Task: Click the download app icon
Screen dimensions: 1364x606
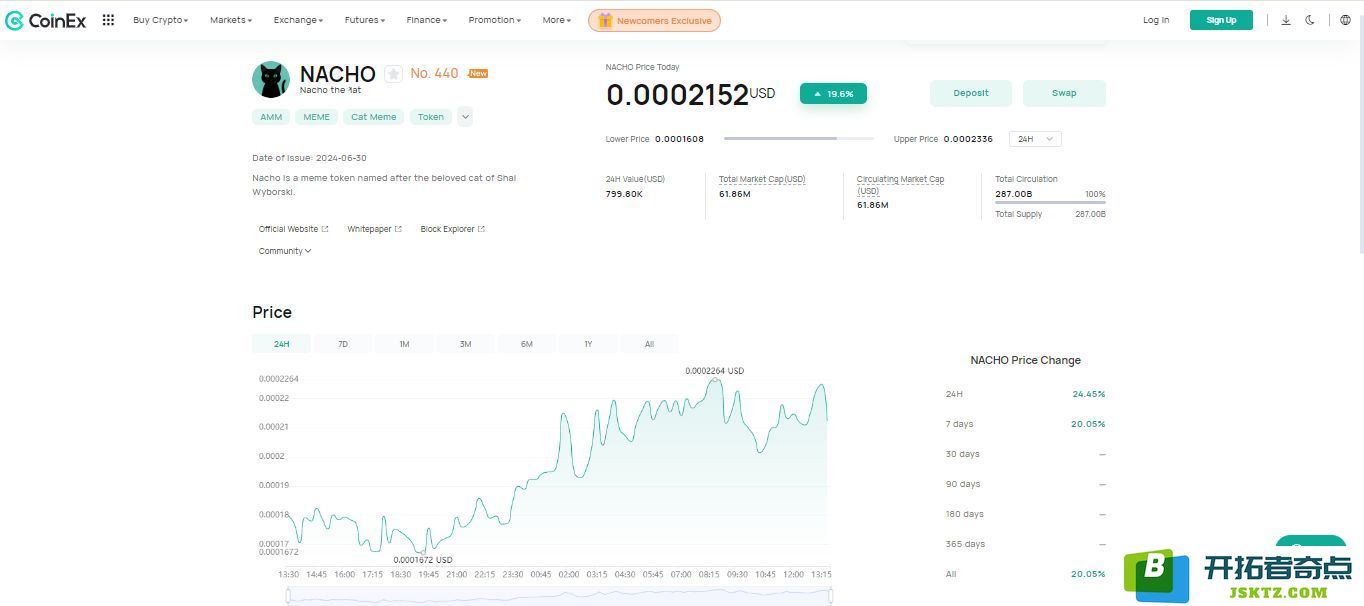Action: tap(1286, 20)
